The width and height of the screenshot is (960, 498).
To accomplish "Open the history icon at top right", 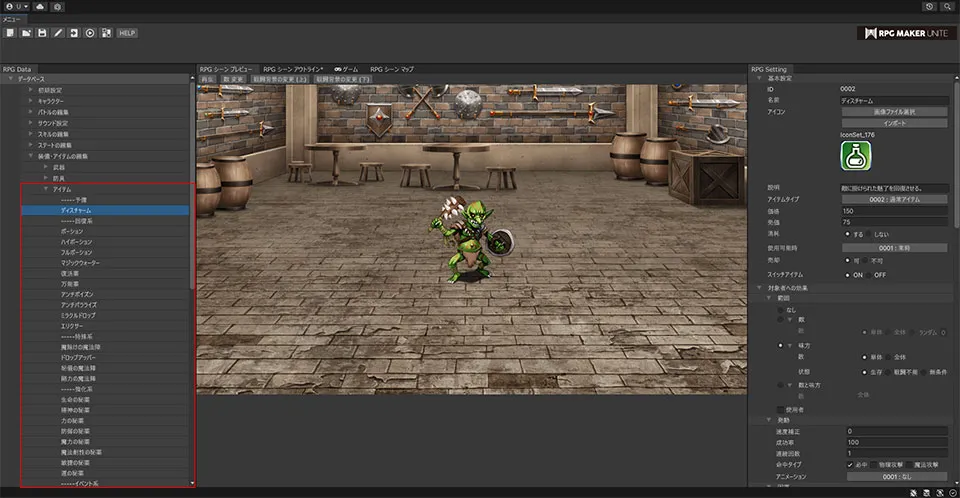I will pos(930,6).
